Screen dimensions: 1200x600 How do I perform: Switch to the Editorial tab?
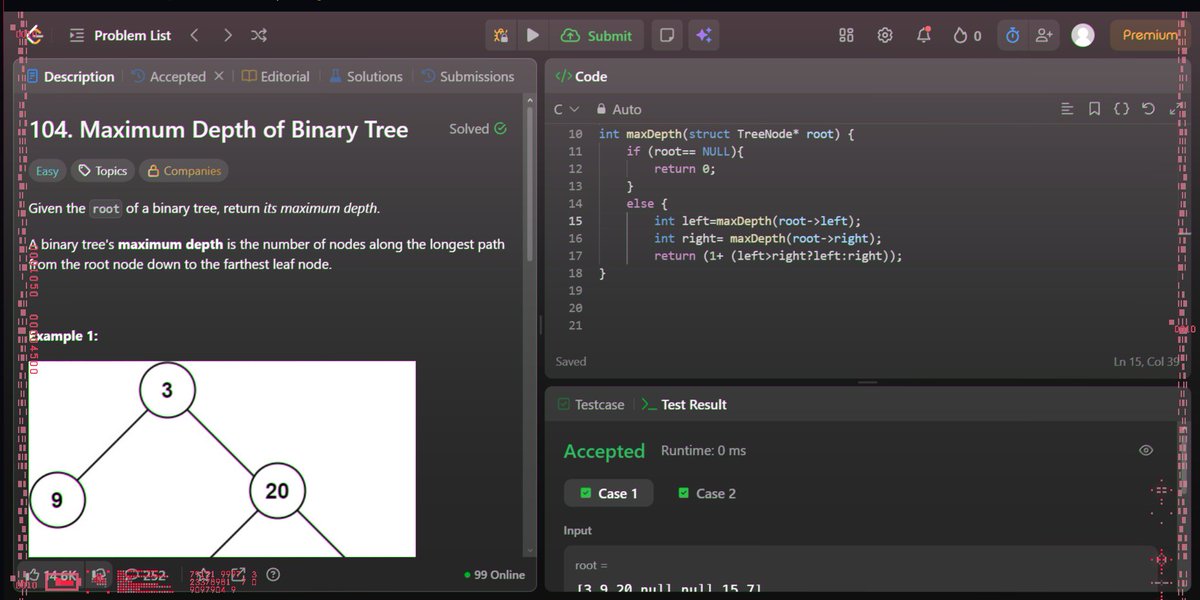pyautogui.click(x=276, y=77)
